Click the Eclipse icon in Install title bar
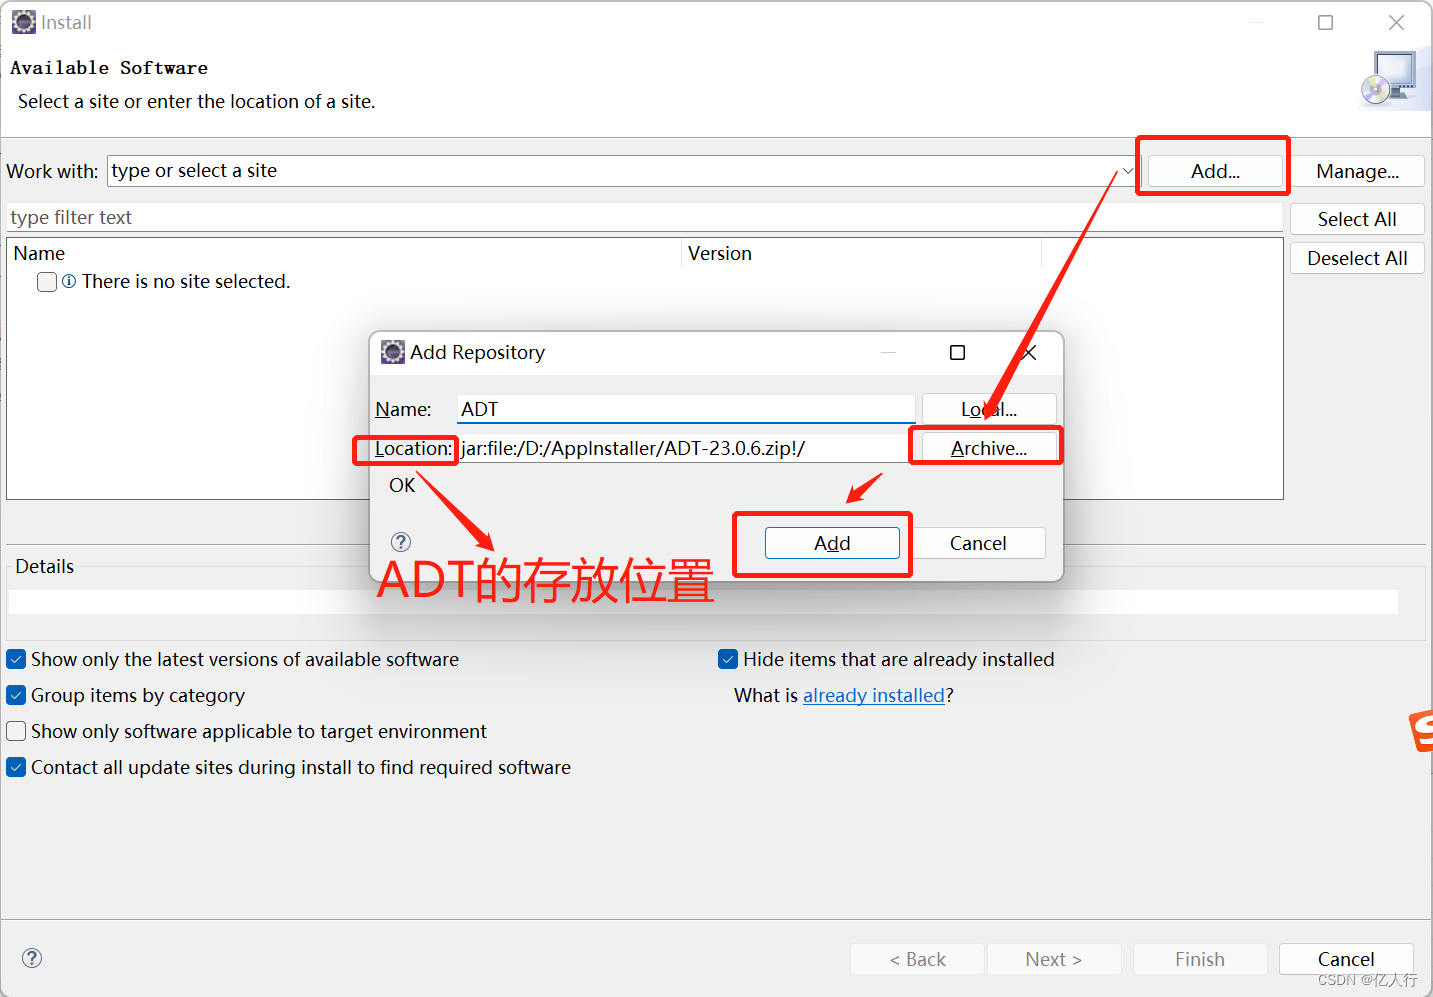The height and width of the screenshot is (997, 1433). tap(24, 22)
